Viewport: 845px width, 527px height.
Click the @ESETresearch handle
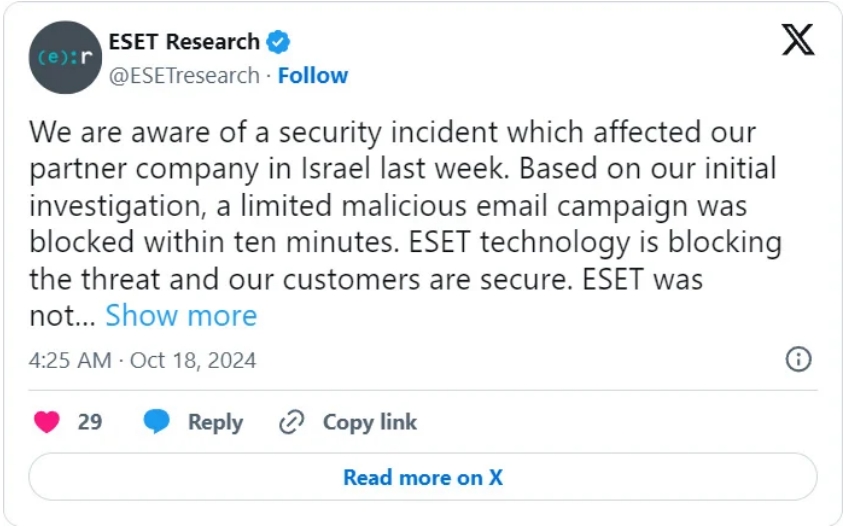(184, 75)
